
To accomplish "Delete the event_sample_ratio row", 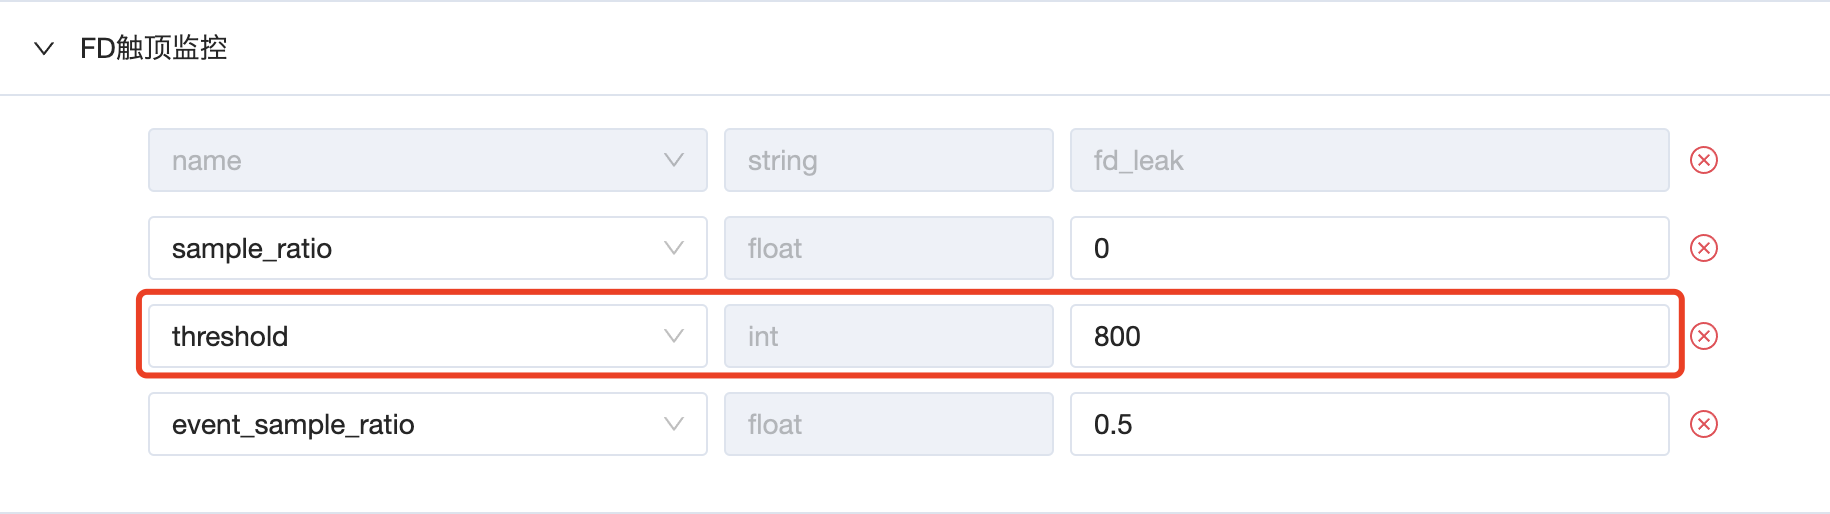I will [x=1703, y=424].
